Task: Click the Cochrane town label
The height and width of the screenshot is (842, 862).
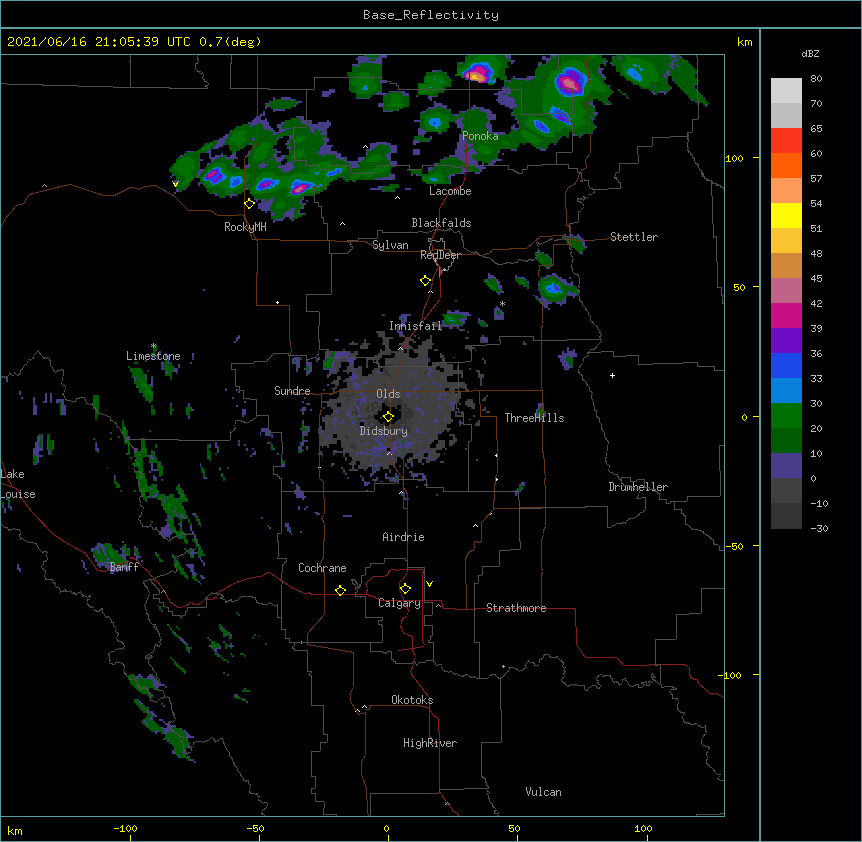Action: point(322,568)
